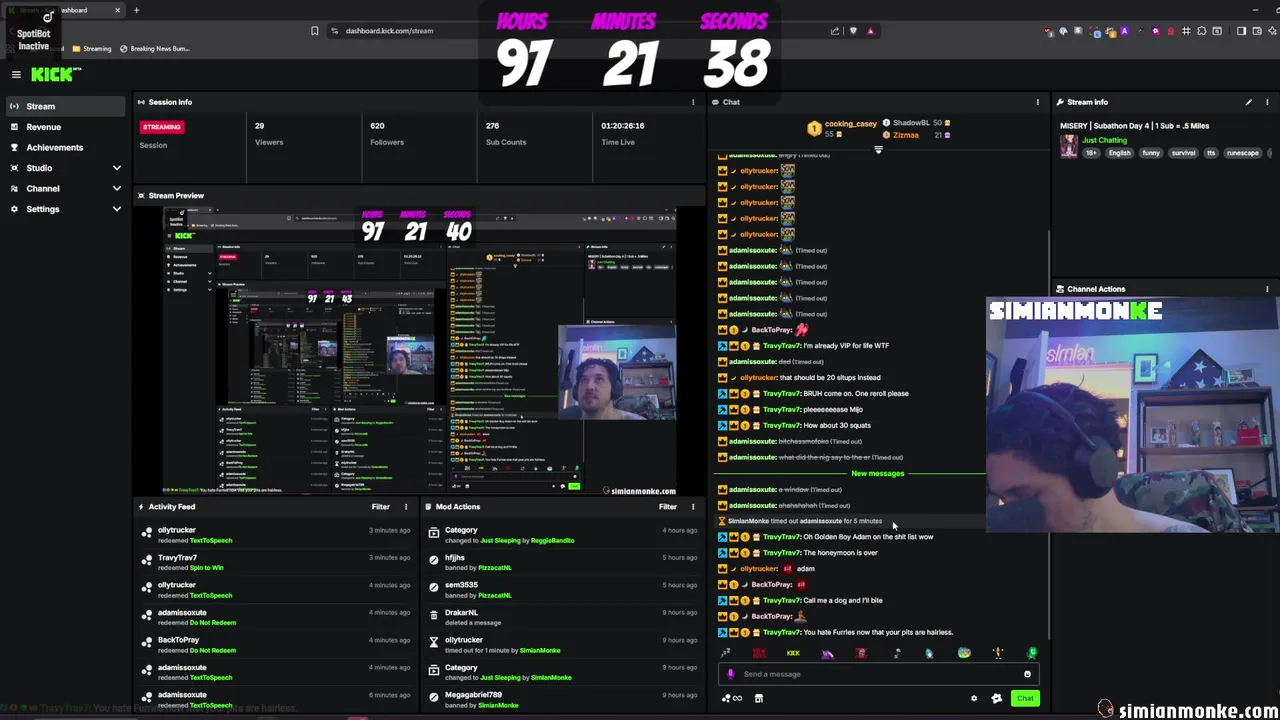Click the splat icon beside Chat button
Viewport: 1280px width, 720px height.
tap(996, 698)
